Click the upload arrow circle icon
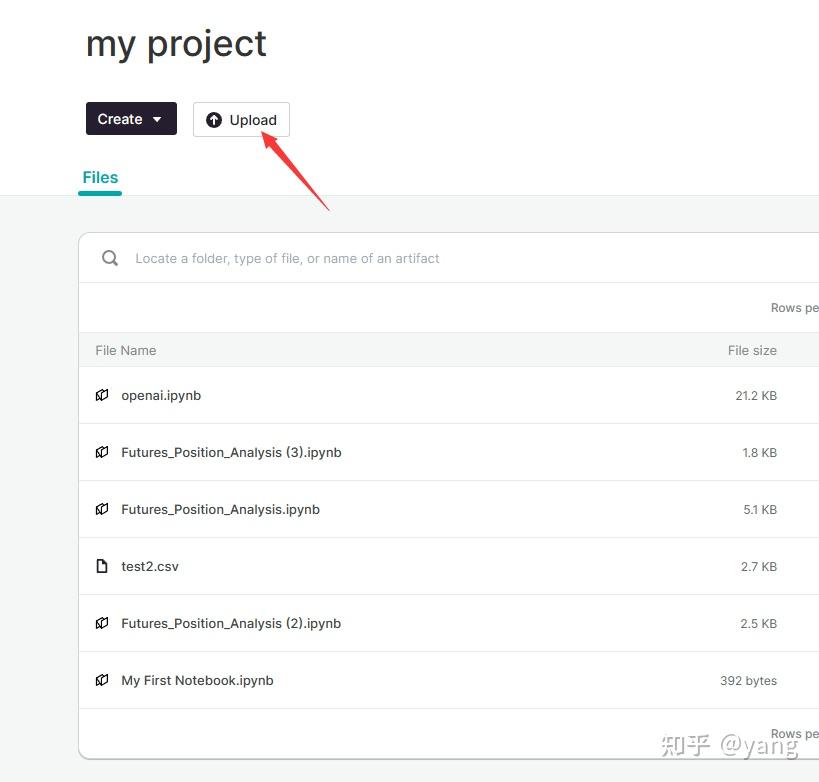The width and height of the screenshot is (819, 782). 214,120
